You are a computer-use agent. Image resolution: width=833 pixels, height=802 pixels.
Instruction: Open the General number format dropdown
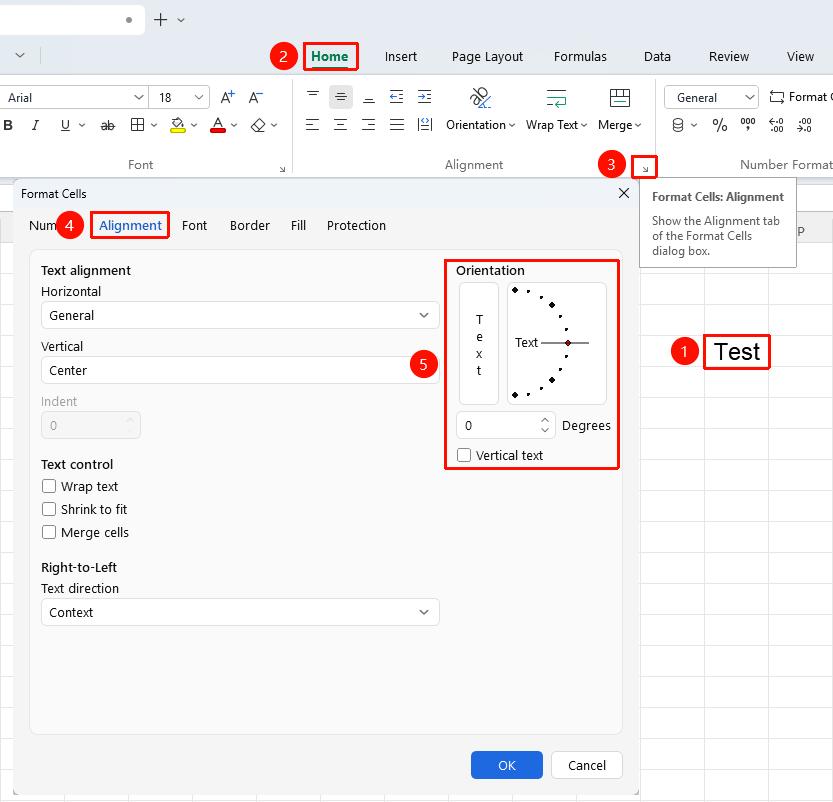point(711,97)
